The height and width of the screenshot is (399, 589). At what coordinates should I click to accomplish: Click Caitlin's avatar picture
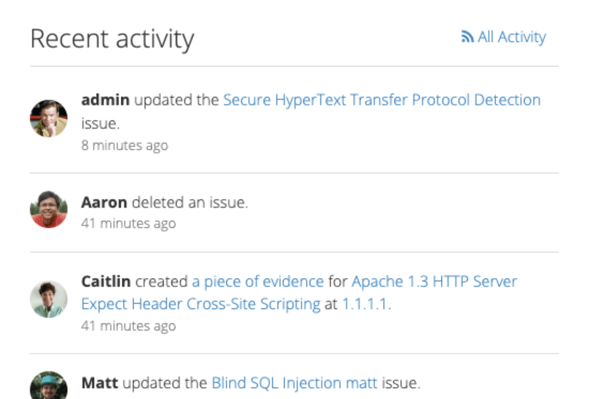point(49,299)
